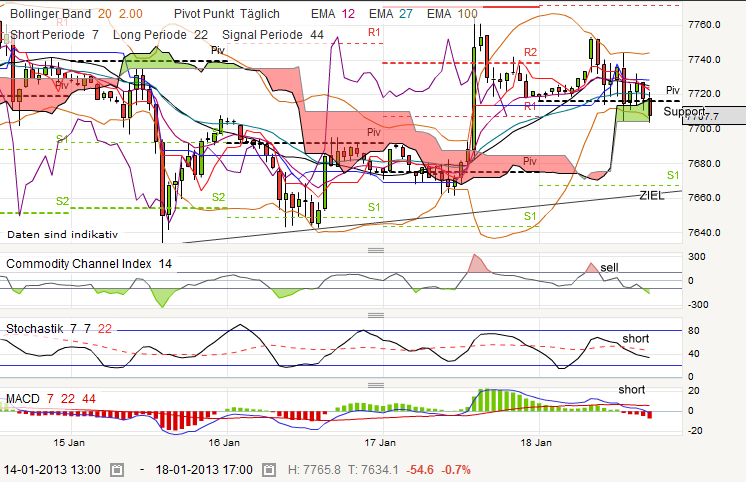Select the Stochastik 7 7 22 label

[x=59, y=329]
